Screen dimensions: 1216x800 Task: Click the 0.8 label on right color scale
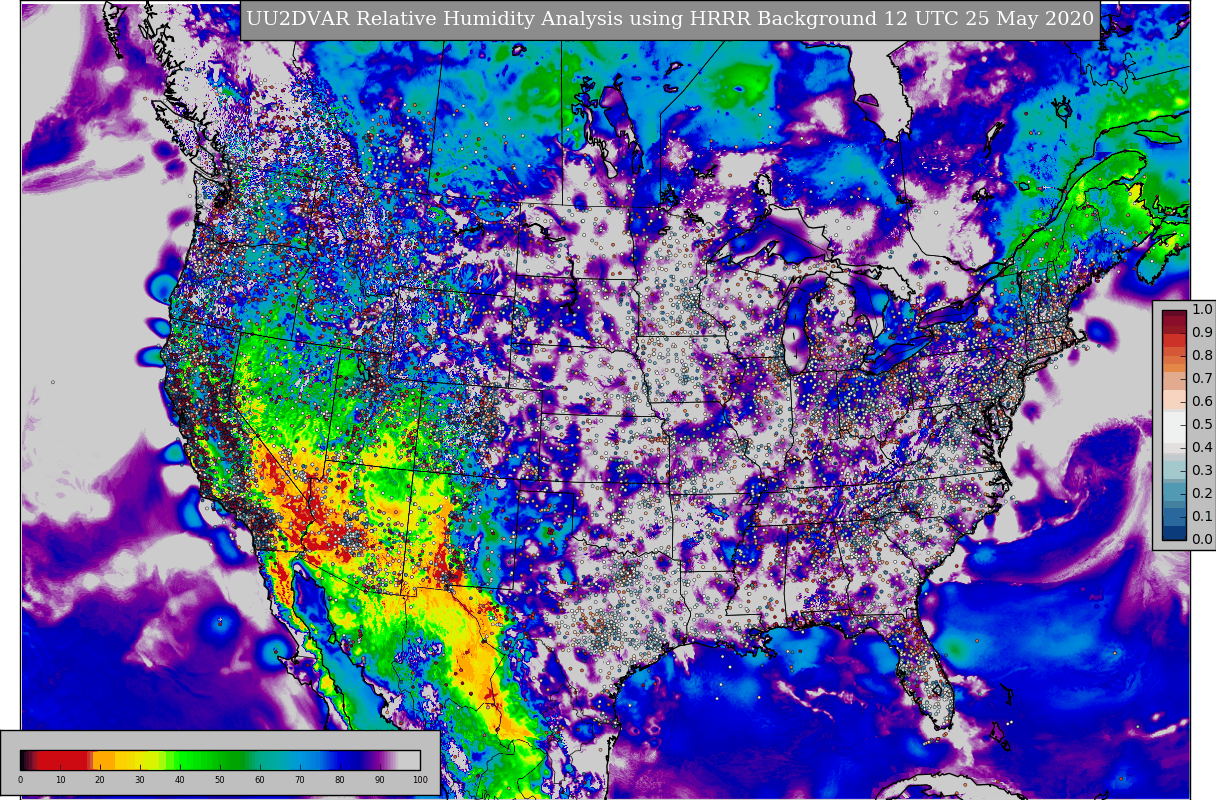point(1202,355)
